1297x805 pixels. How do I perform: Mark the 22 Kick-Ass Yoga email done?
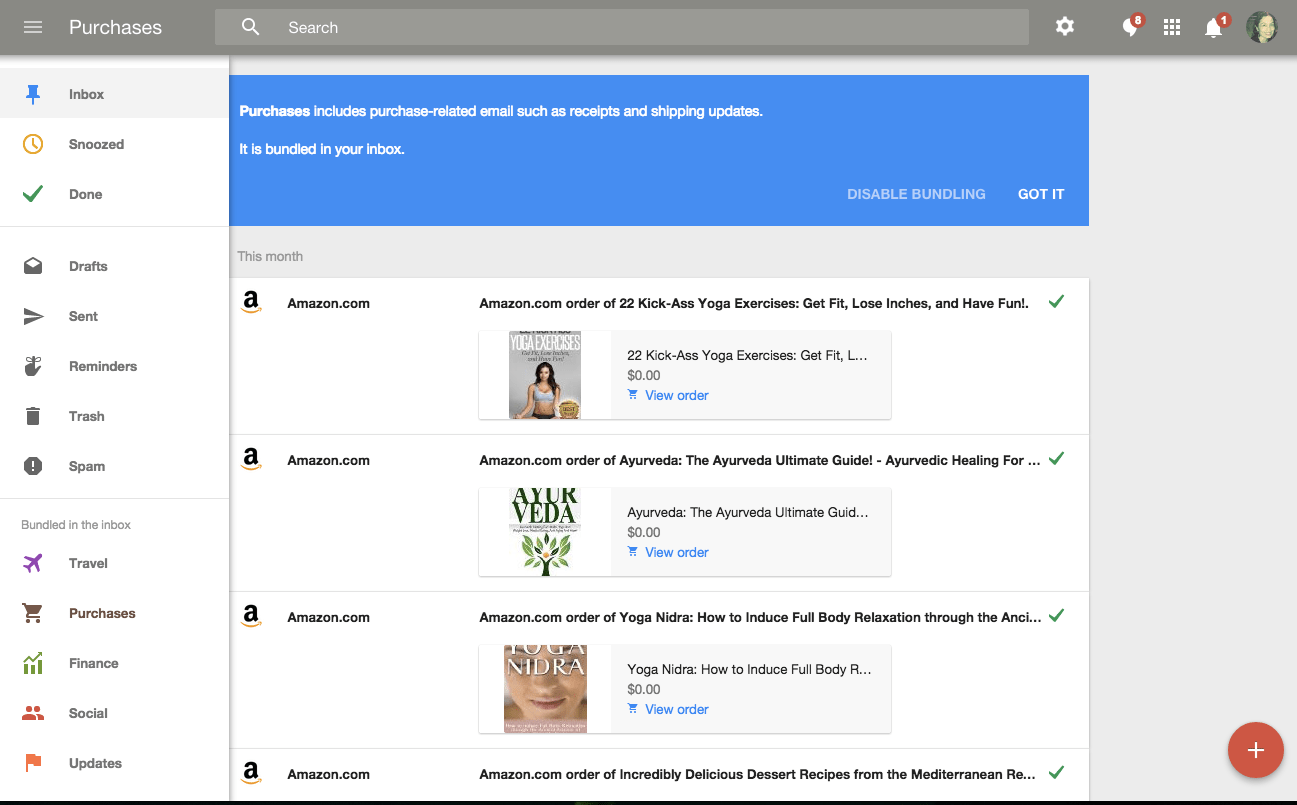tap(1056, 302)
